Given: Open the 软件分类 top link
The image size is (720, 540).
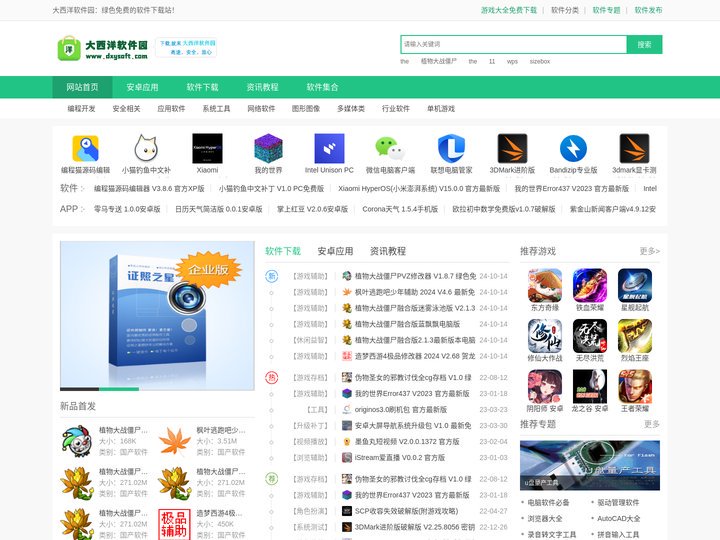Looking at the screenshot, I should click(x=565, y=10).
